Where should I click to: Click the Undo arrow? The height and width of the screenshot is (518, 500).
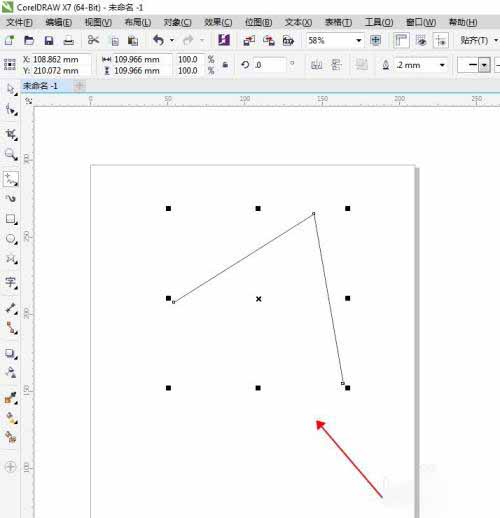pyautogui.click(x=159, y=40)
